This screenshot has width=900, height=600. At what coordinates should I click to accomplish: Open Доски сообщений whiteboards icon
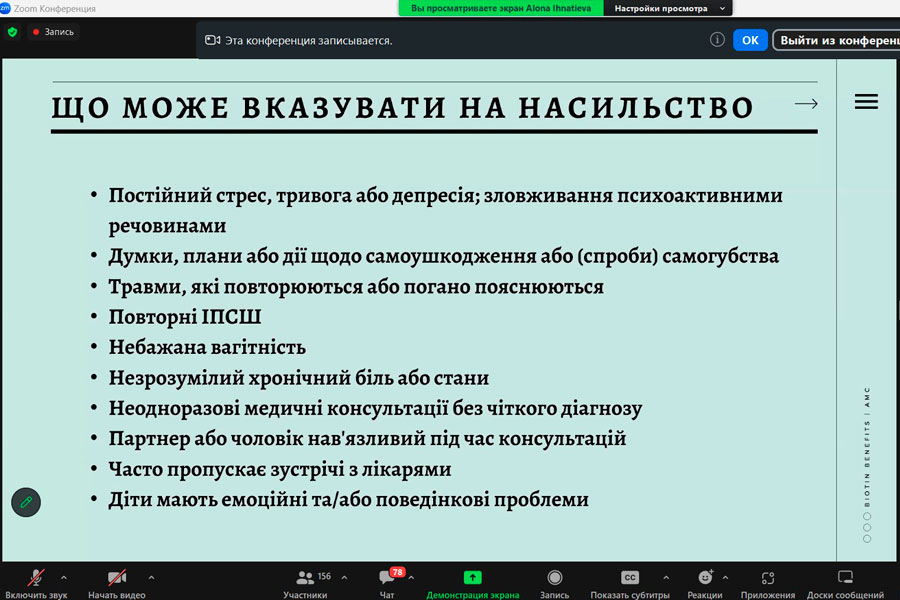coord(845,577)
